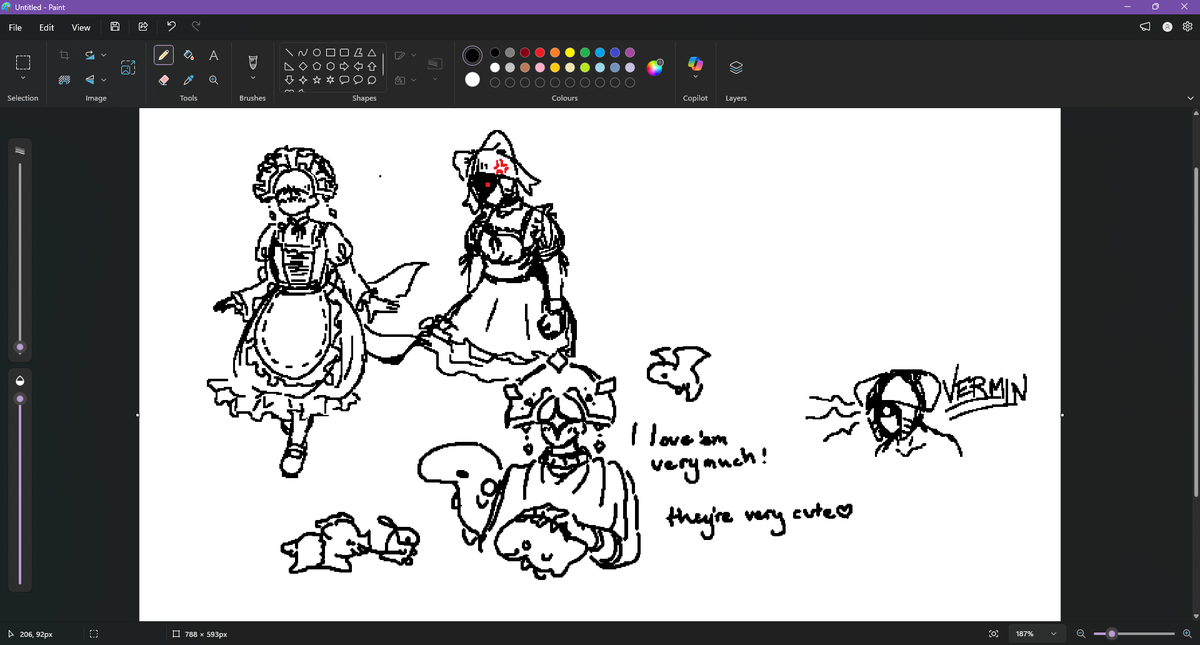Image resolution: width=1200 pixels, height=645 pixels.
Task: Pick the yellow colour swatch
Action: pos(570,52)
